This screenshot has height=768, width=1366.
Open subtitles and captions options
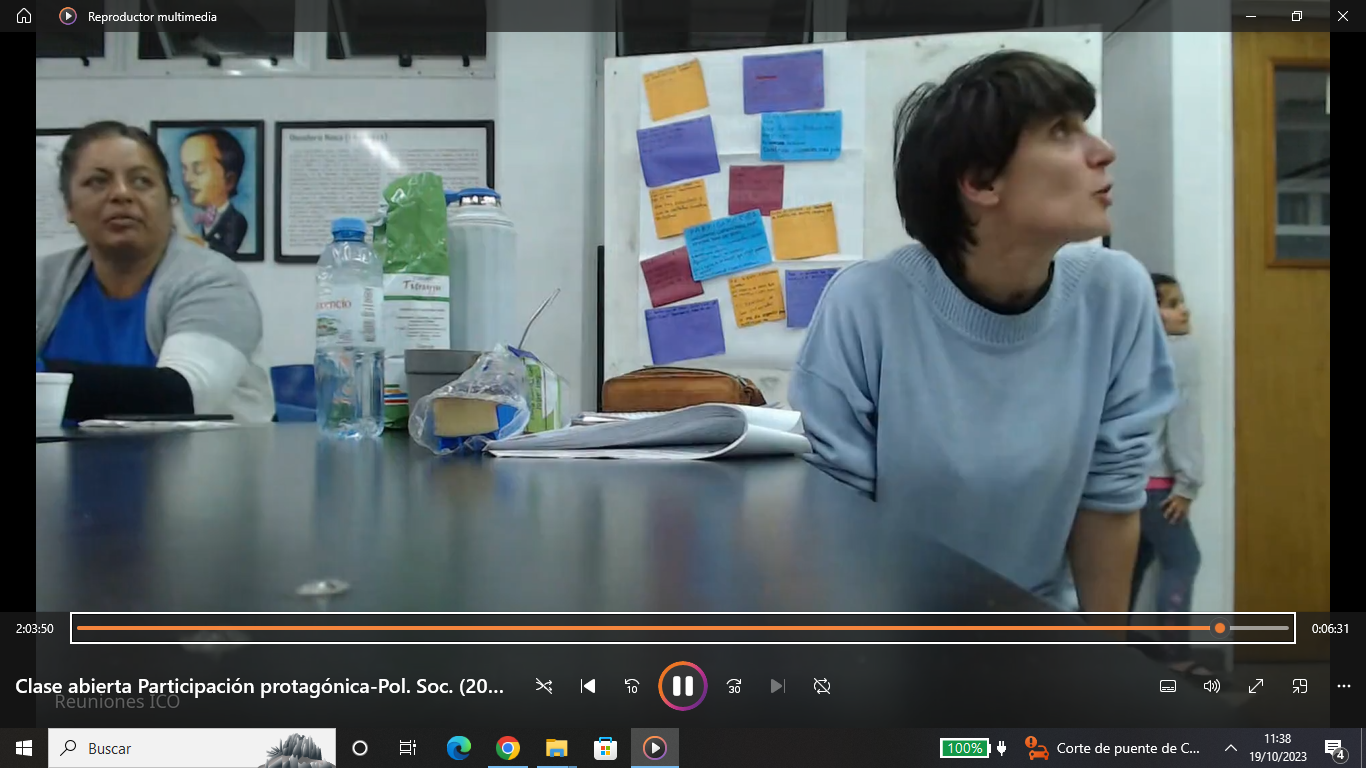pos(1167,686)
